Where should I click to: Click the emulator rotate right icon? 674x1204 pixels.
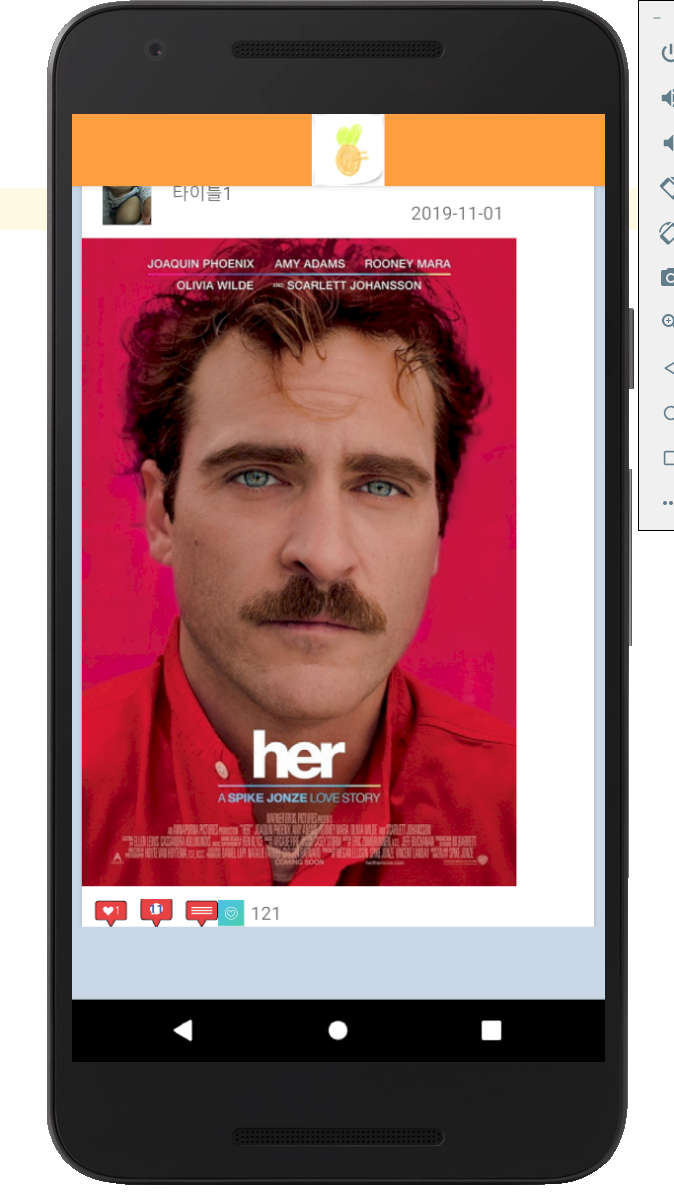click(x=668, y=232)
